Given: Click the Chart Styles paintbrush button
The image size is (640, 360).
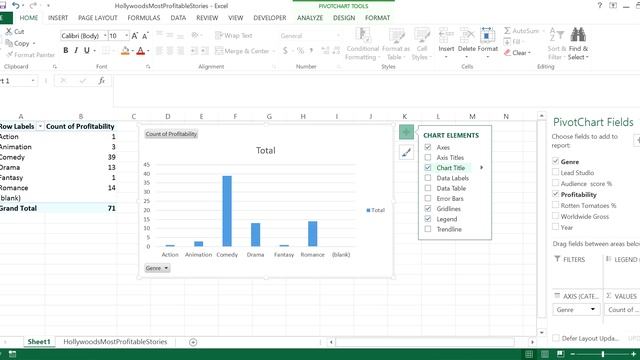Looking at the screenshot, I should [x=406, y=153].
